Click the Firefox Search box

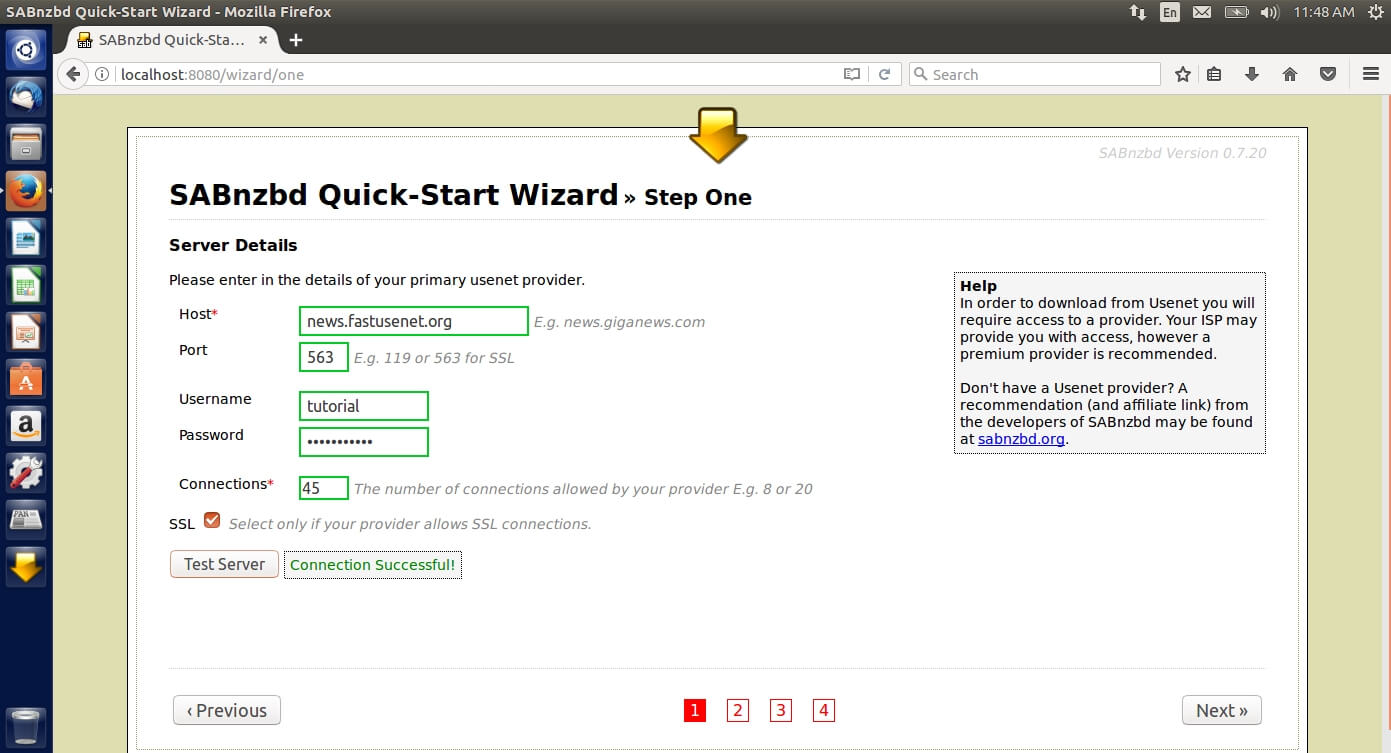click(1035, 74)
